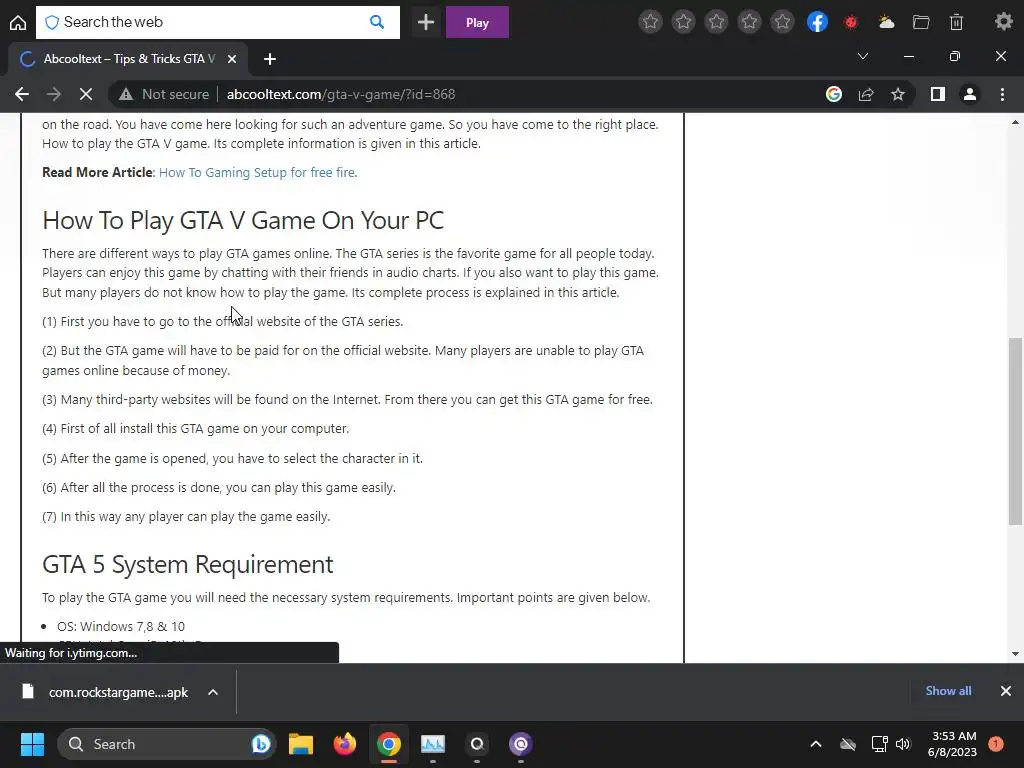Click the fourth star bookmark slot
The height and width of the screenshot is (768, 1024).
pyautogui.click(x=750, y=22)
